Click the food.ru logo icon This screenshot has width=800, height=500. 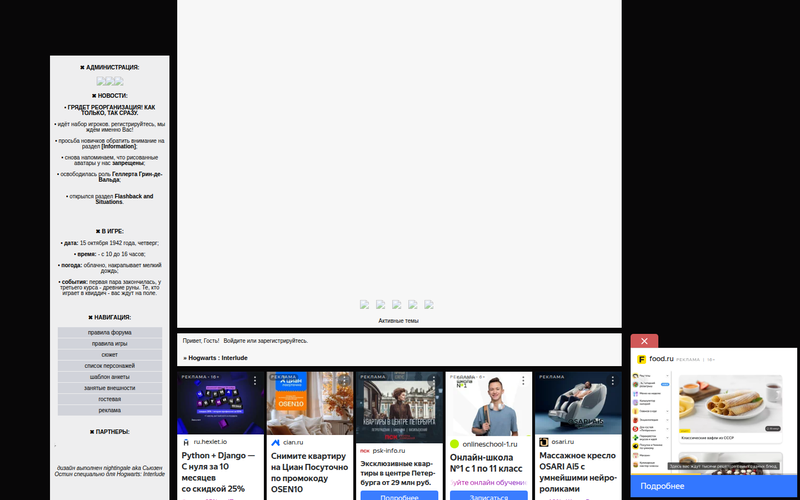pos(641,358)
